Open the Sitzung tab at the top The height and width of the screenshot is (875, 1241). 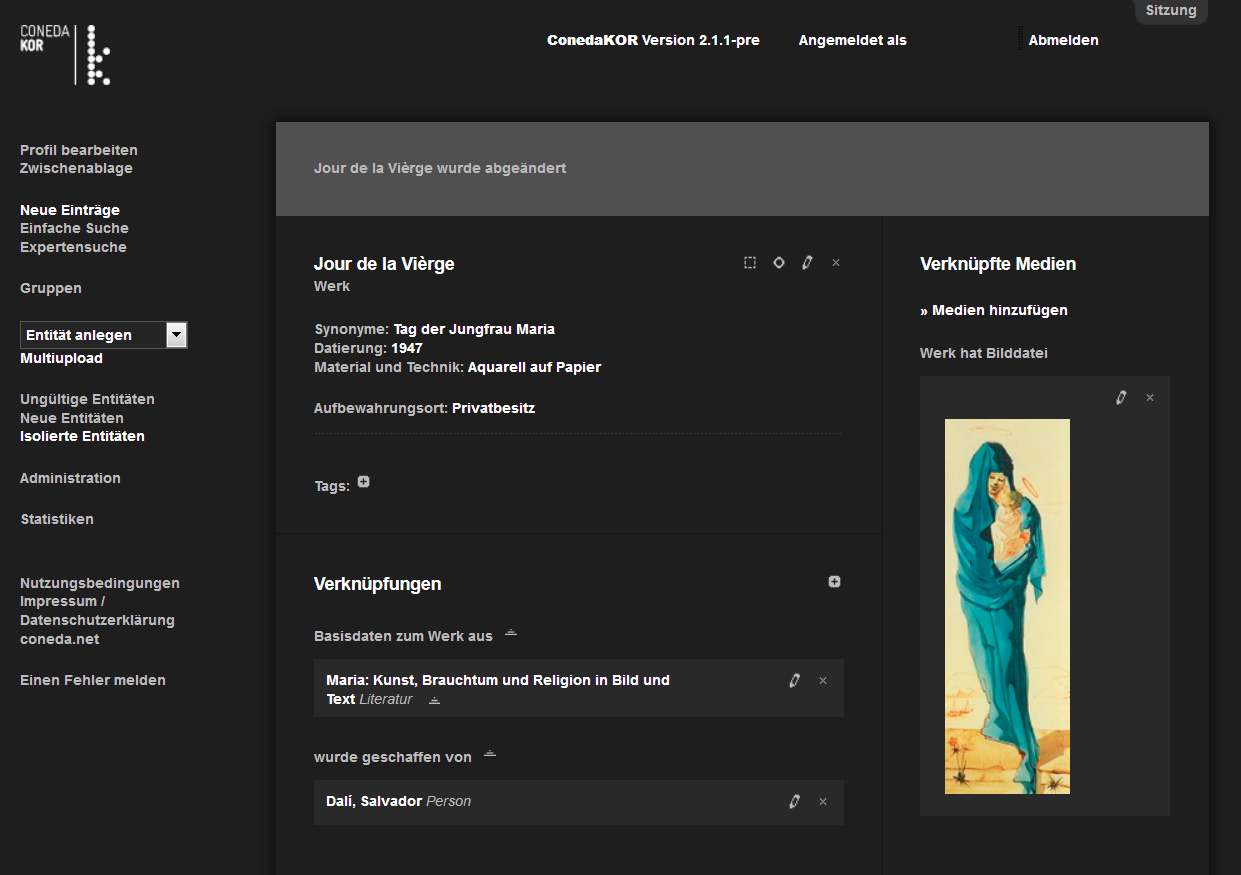(x=1171, y=11)
